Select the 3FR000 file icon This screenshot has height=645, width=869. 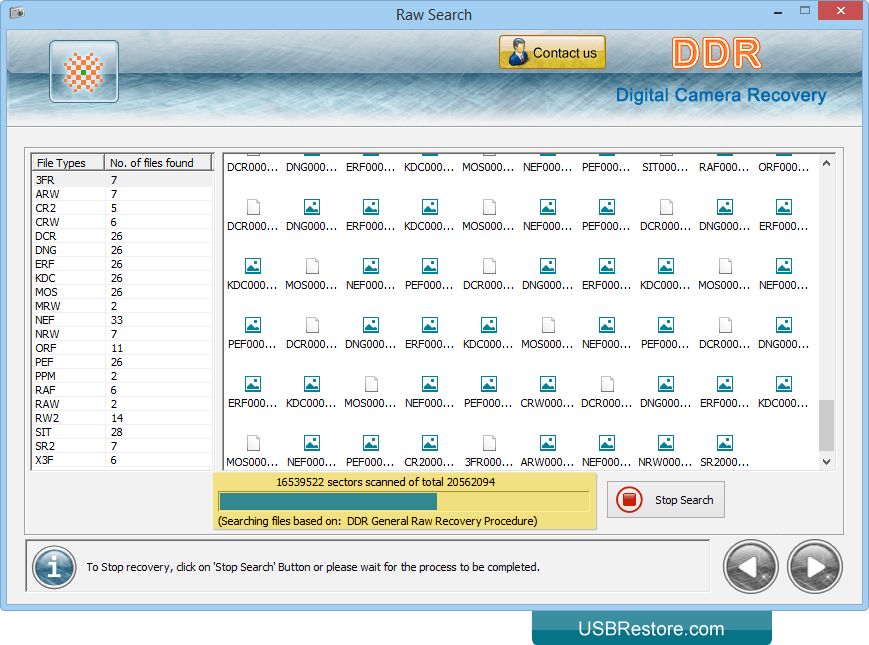[x=488, y=443]
